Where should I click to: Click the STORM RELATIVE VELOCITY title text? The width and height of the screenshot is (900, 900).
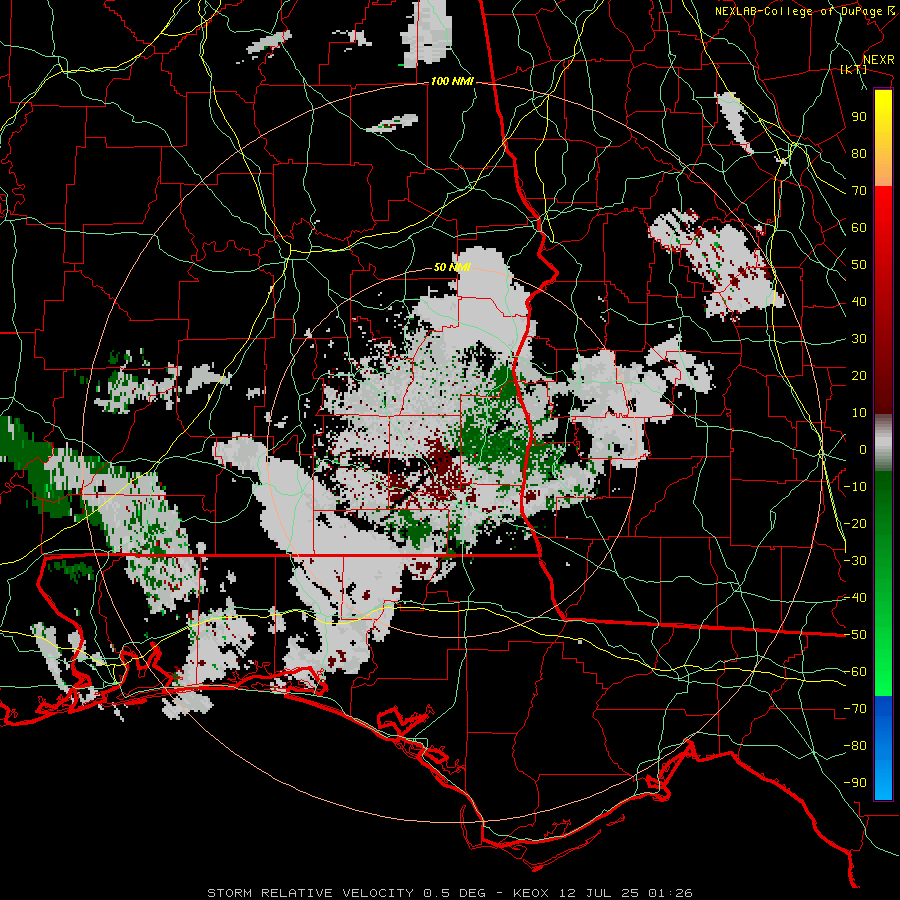coord(310,893)
